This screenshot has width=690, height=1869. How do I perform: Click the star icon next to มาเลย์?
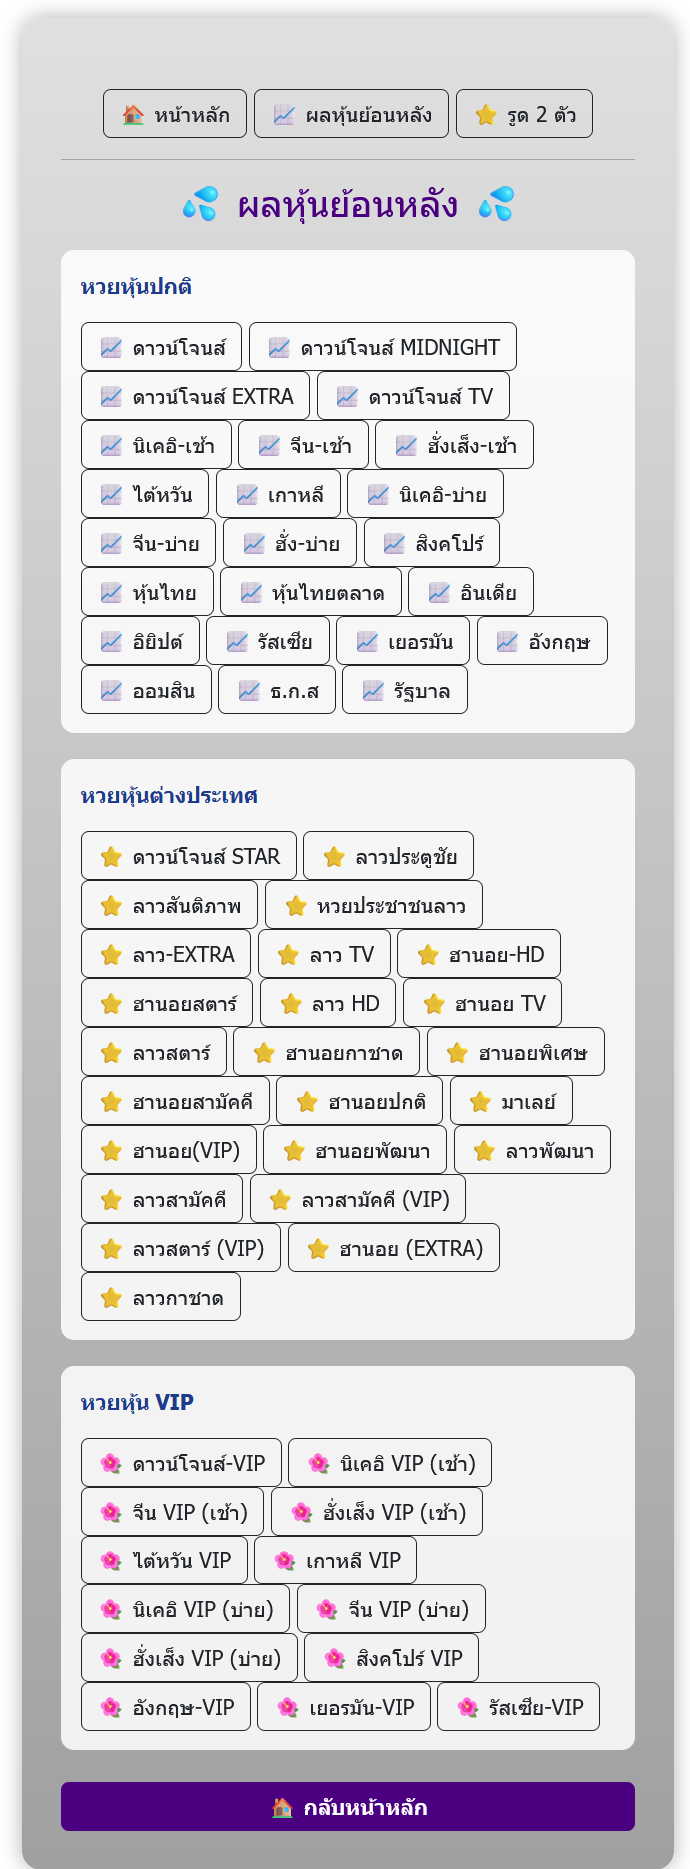coord(480,1102)
